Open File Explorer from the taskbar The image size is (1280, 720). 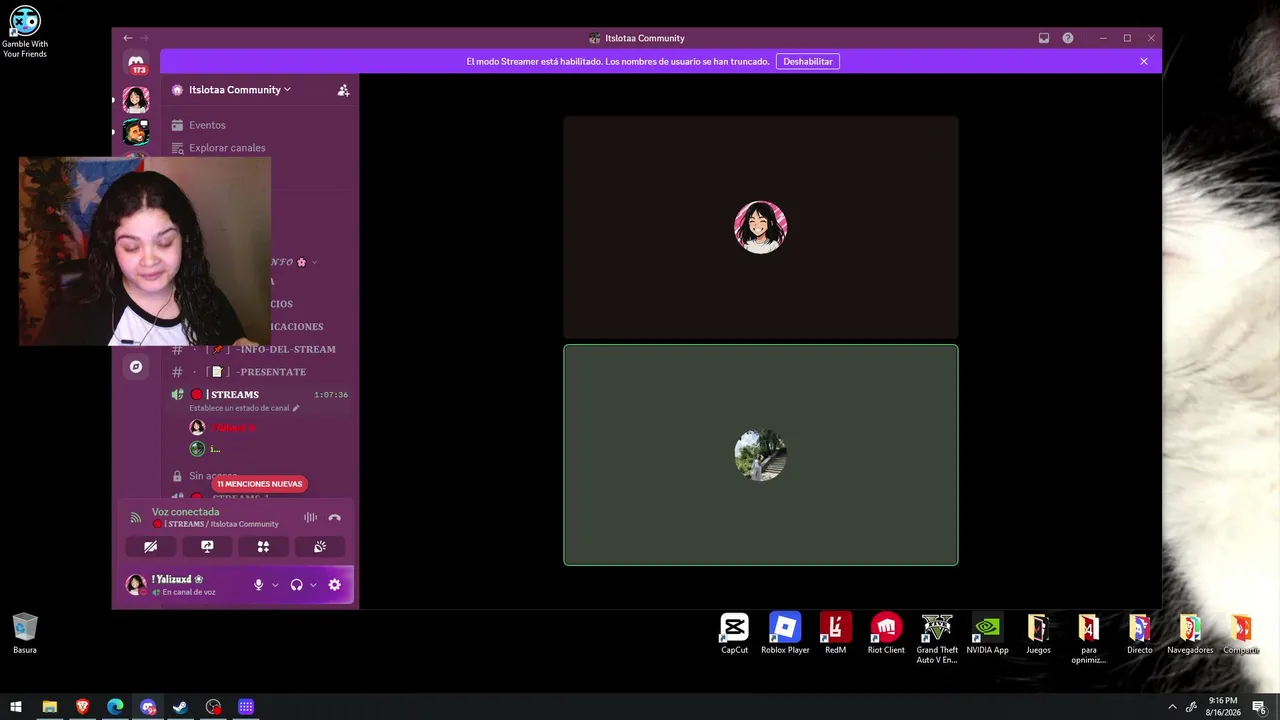tap(49, 707)
